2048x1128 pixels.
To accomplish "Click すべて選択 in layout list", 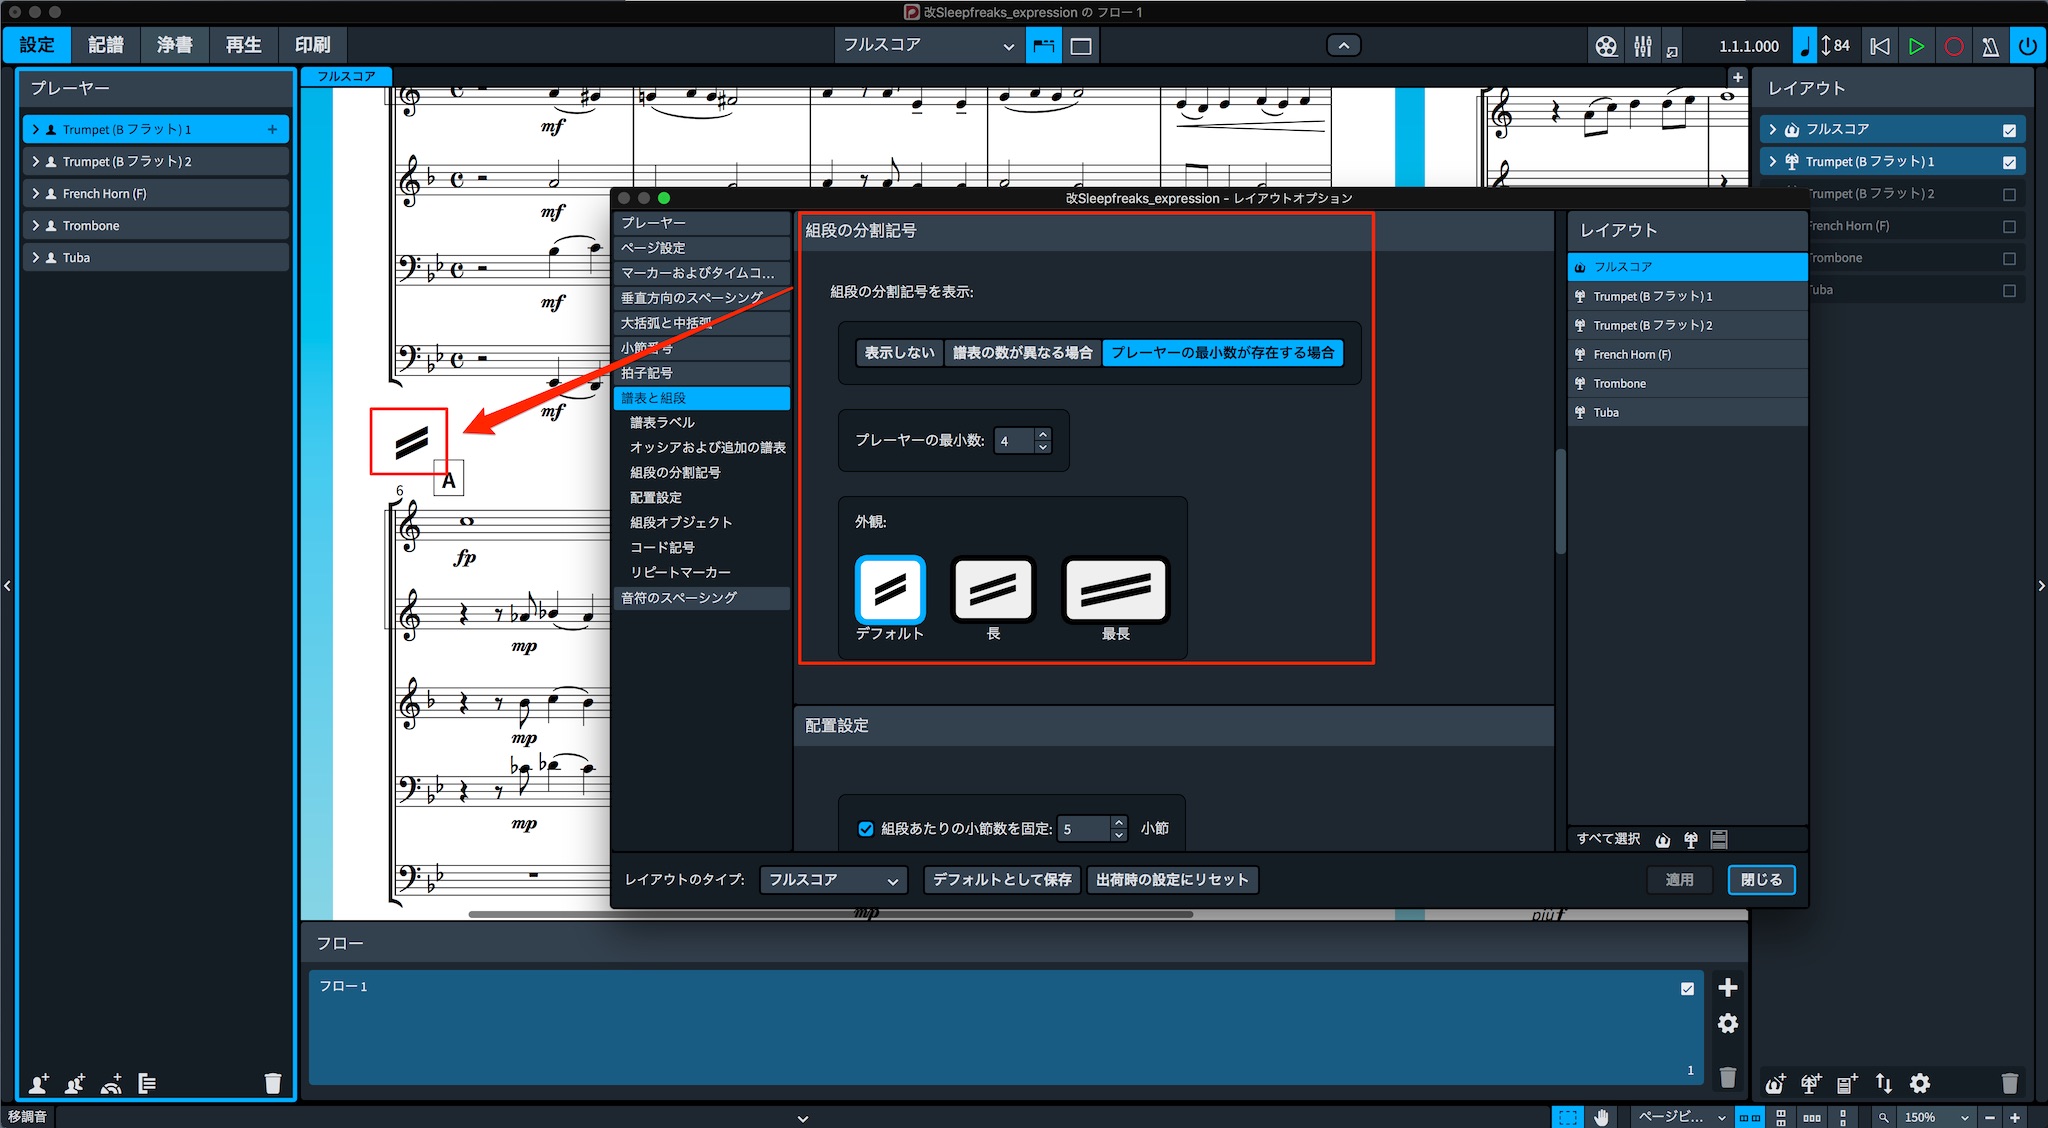I will [1608, 839].
